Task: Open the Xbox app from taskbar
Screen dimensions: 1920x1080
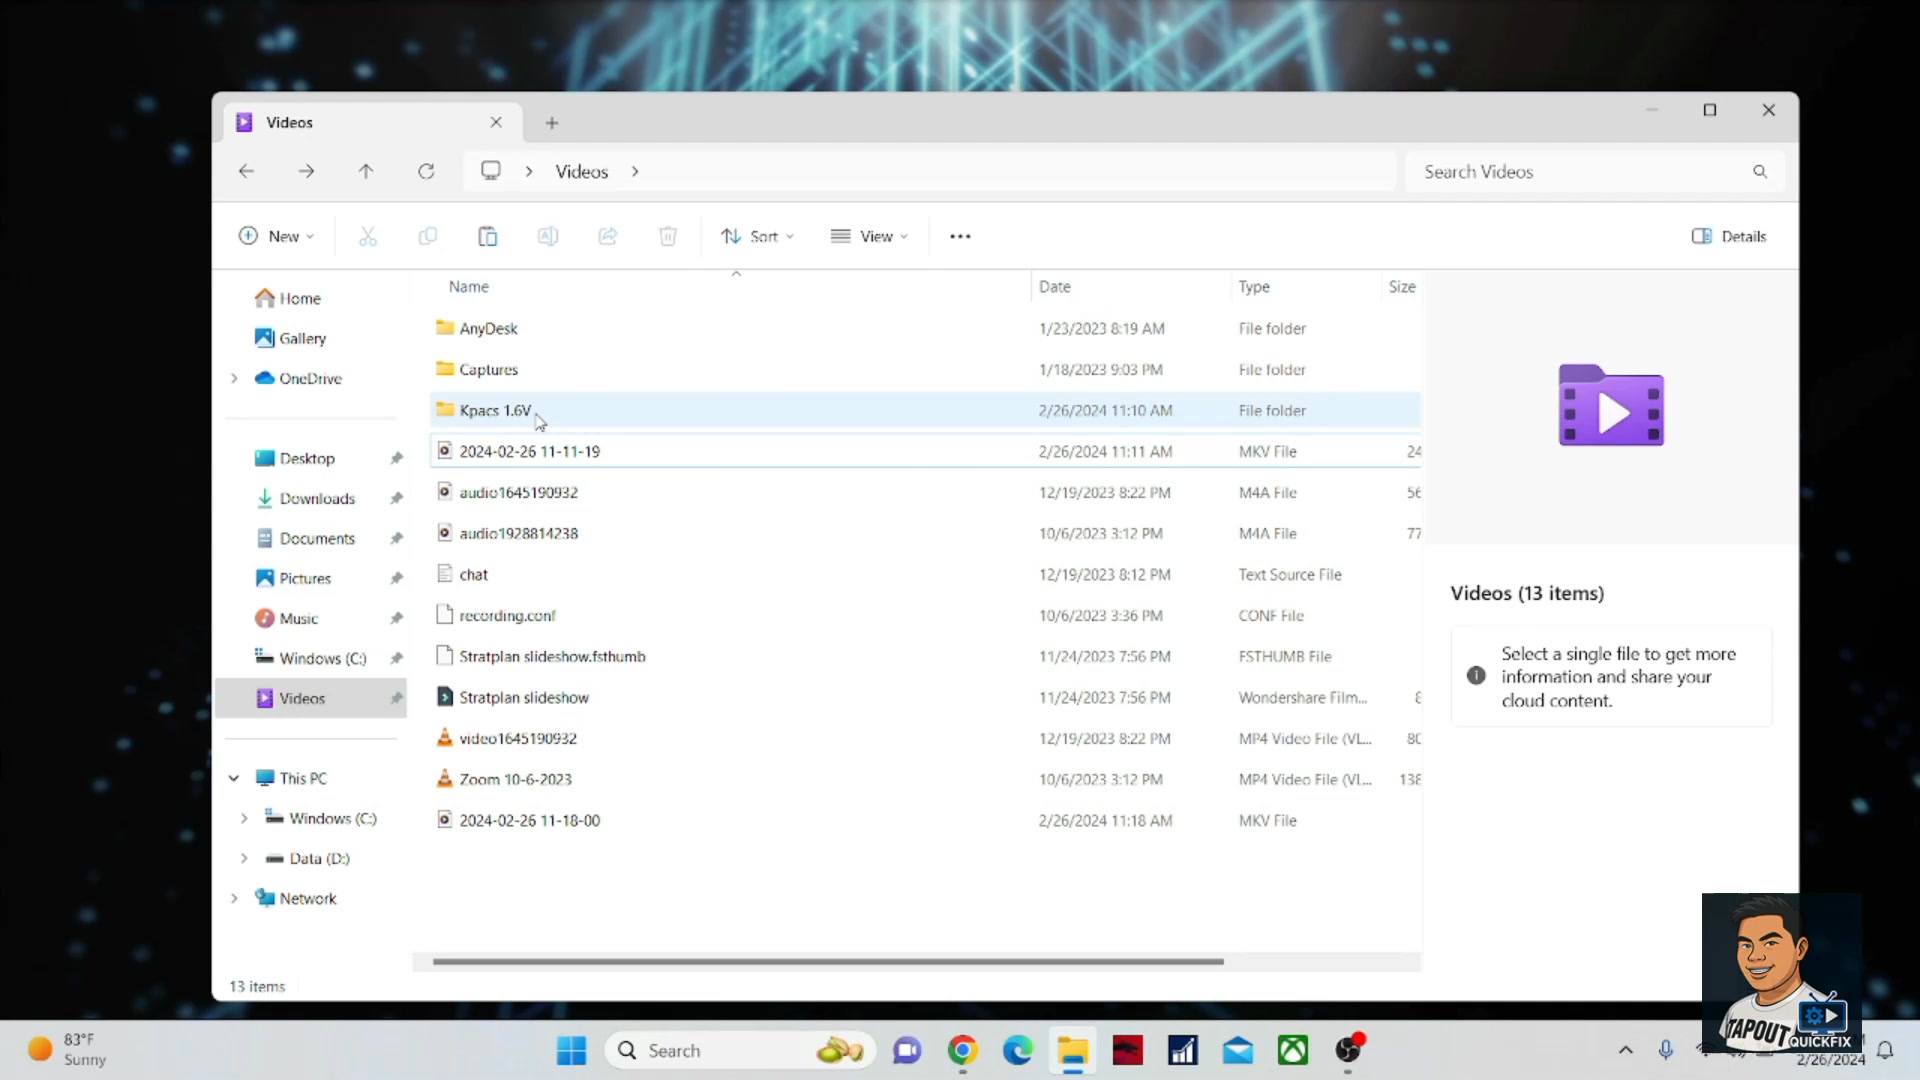Action: coord(1293,1050)
